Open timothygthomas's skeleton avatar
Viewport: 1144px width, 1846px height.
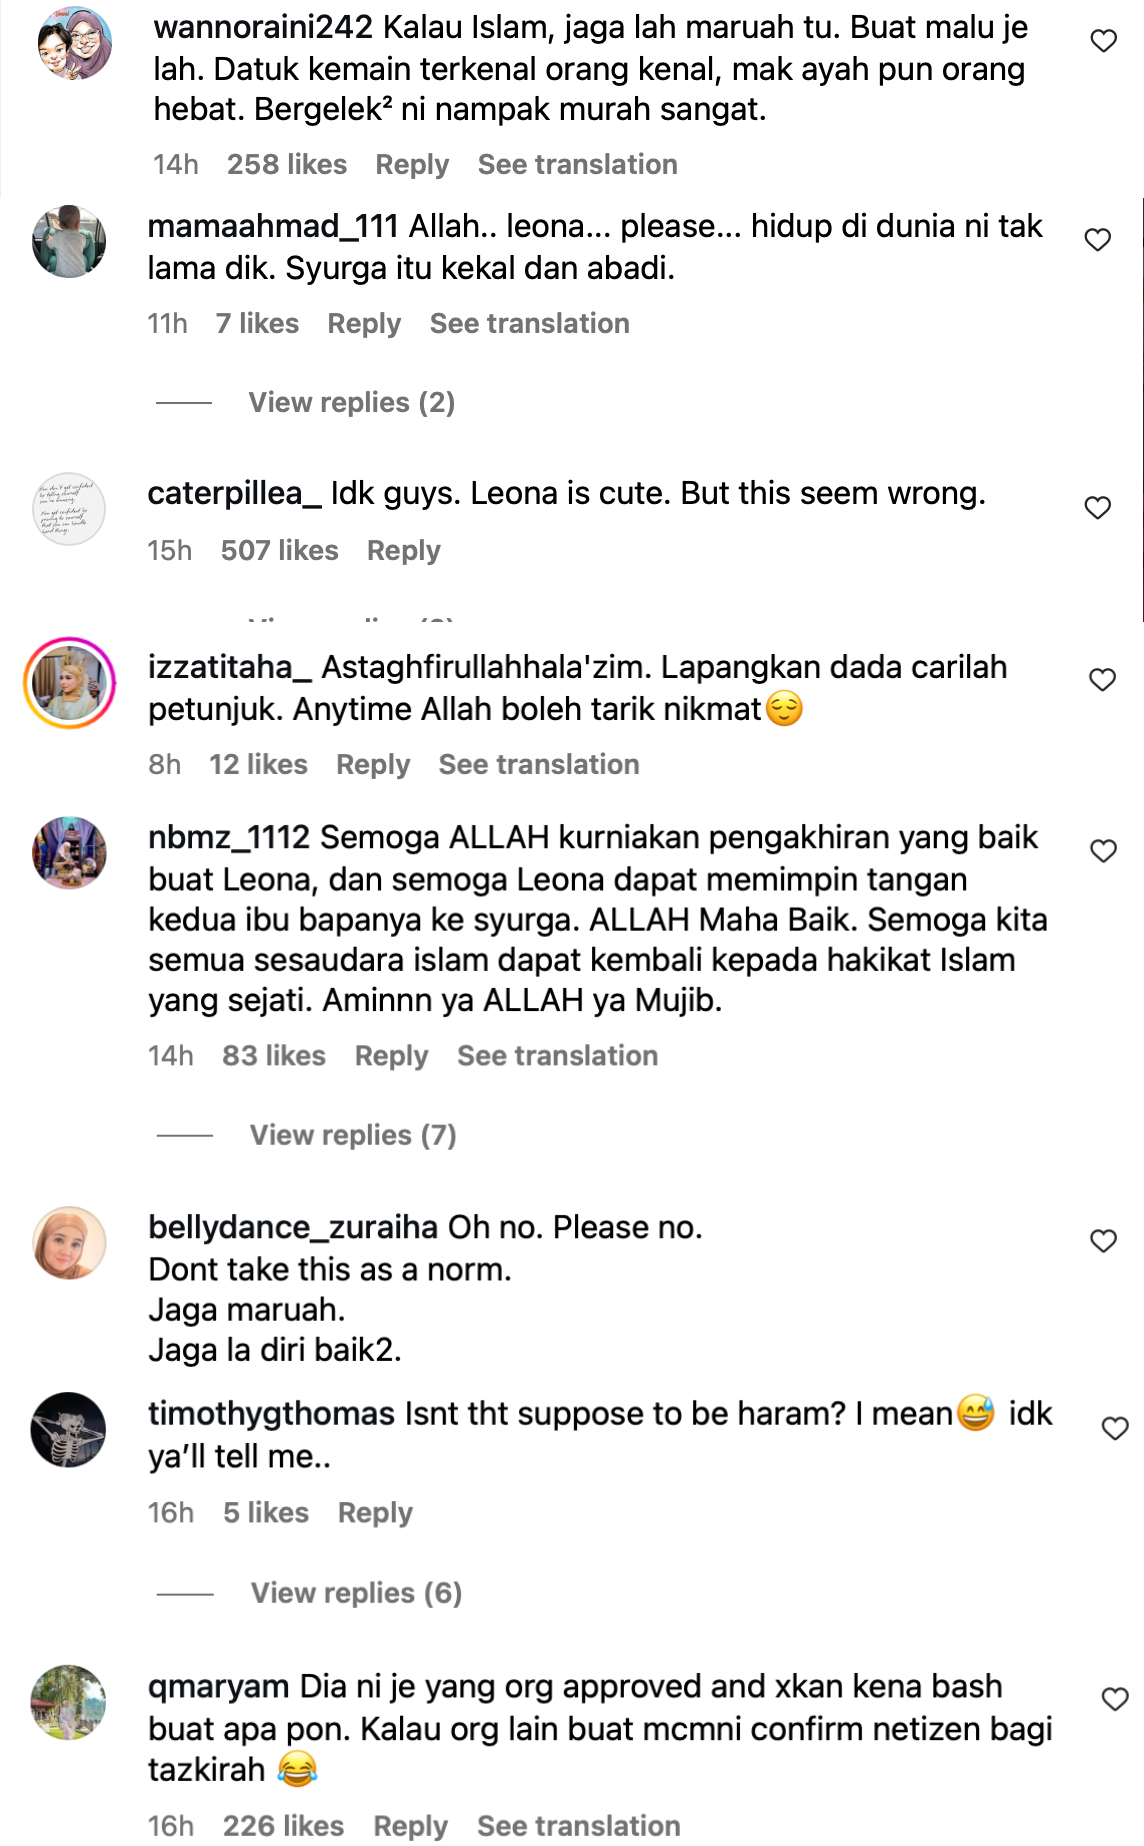tap(68, 1430)
